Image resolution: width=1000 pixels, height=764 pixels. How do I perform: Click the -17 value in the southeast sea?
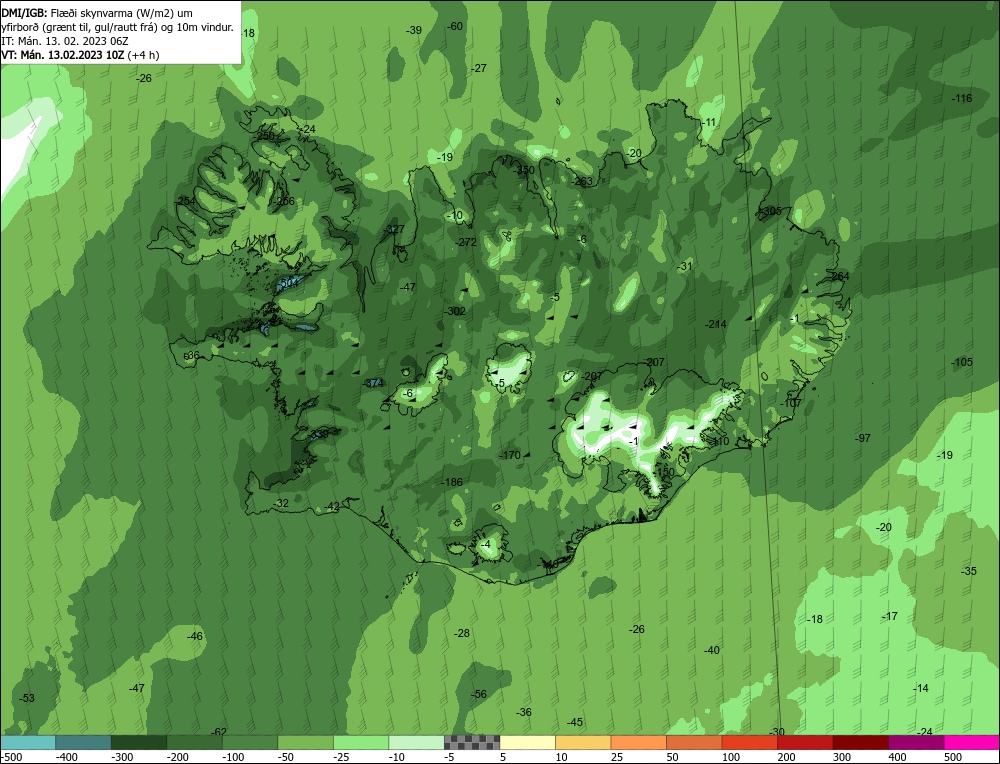pyautogui.click(x=890, y=617)
